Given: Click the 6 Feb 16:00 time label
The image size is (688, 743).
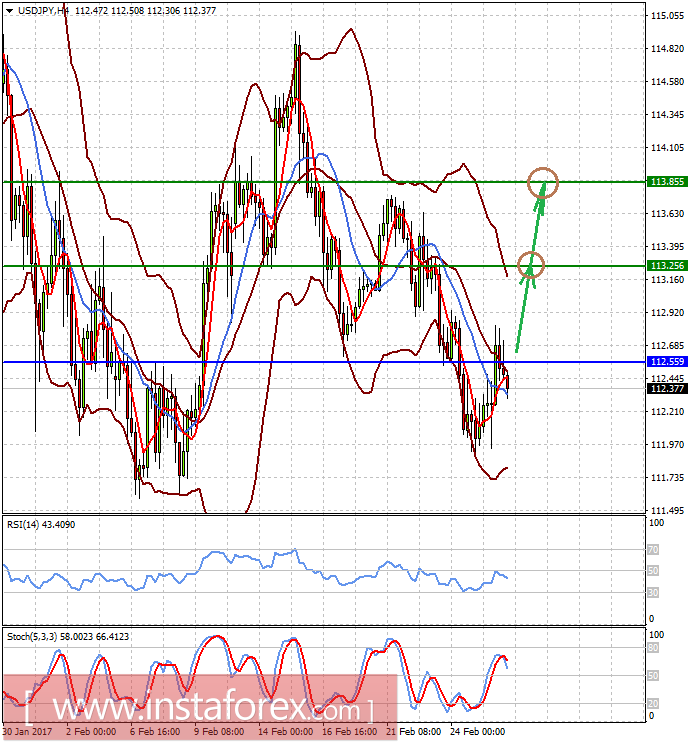Looking at the screenshot, I should click(x=155, y=732).
